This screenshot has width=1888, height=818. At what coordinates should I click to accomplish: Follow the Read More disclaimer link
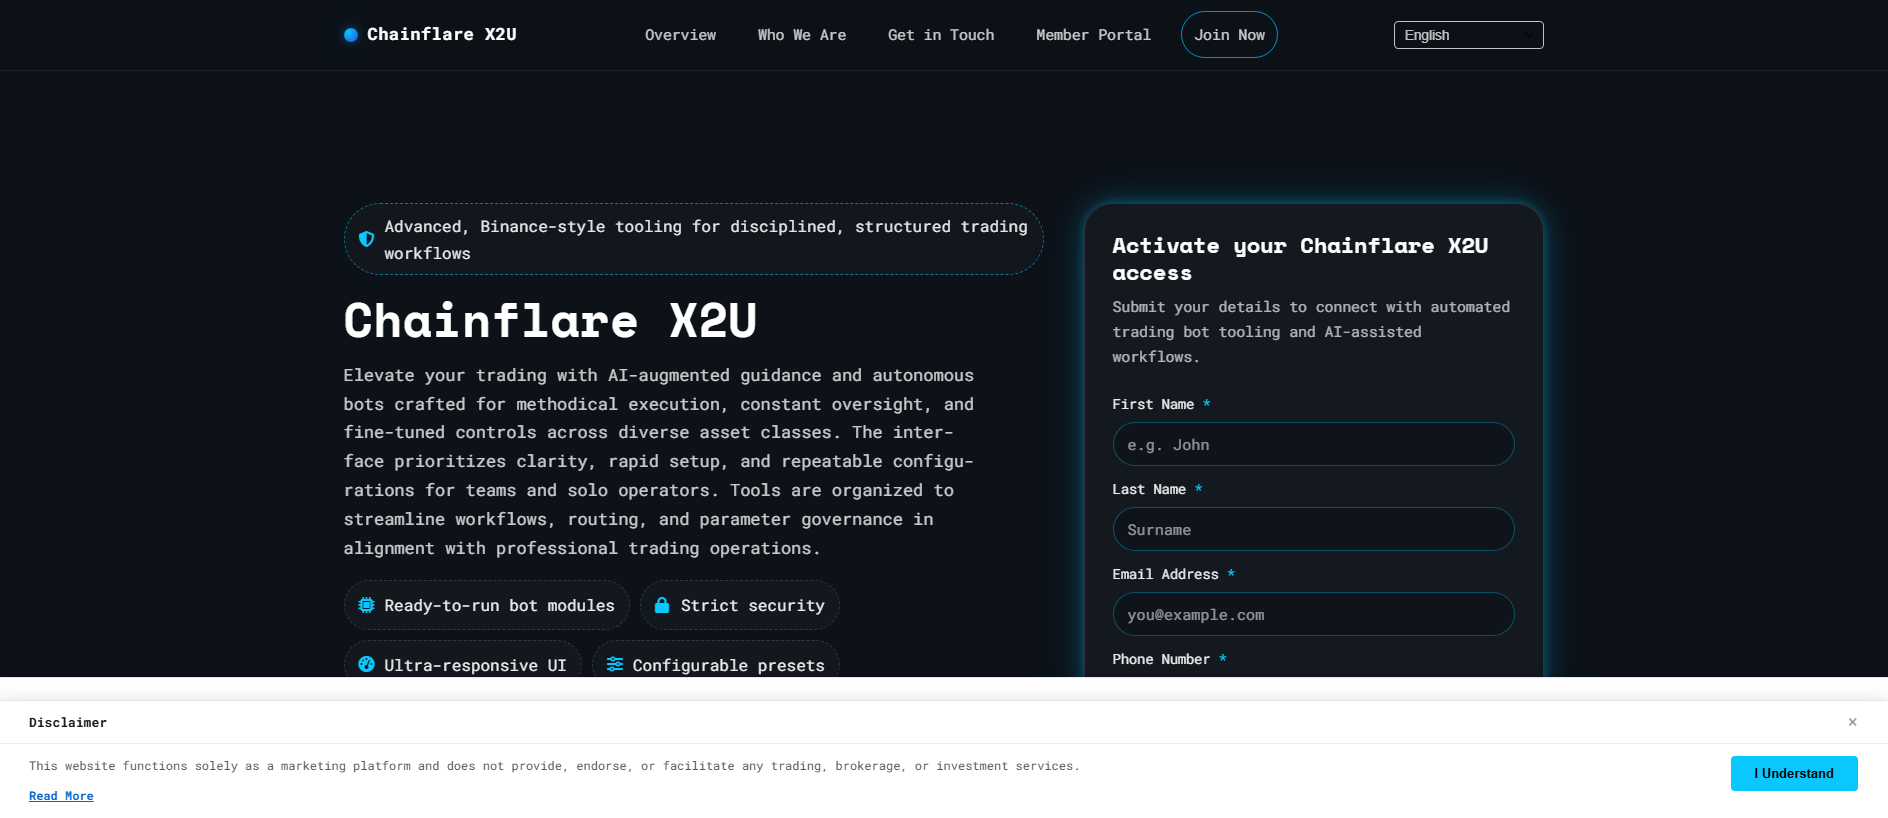pyautogui.click(x=61, y=796)
